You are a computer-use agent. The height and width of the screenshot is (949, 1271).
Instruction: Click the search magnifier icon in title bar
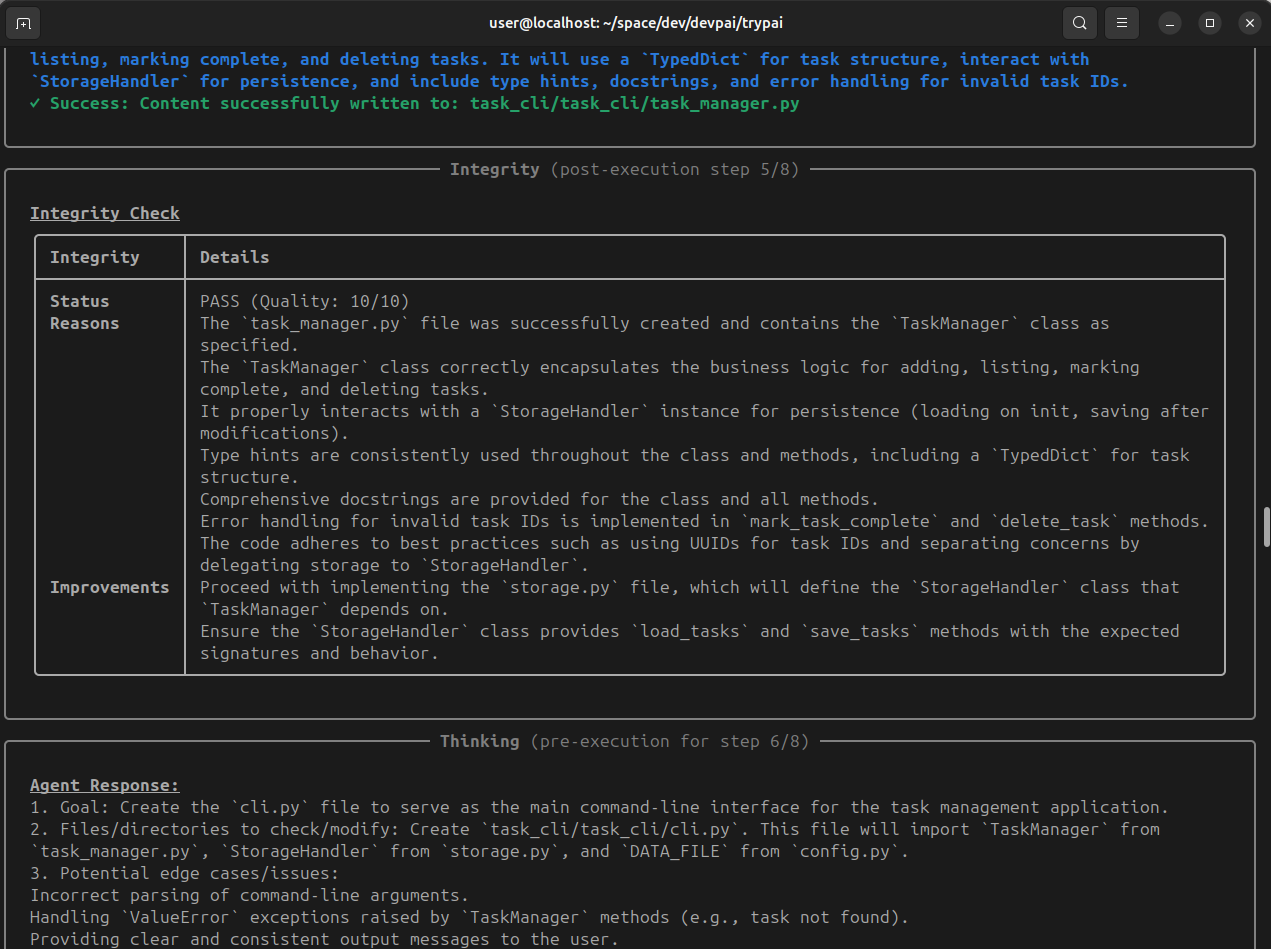coord(1080,22)
